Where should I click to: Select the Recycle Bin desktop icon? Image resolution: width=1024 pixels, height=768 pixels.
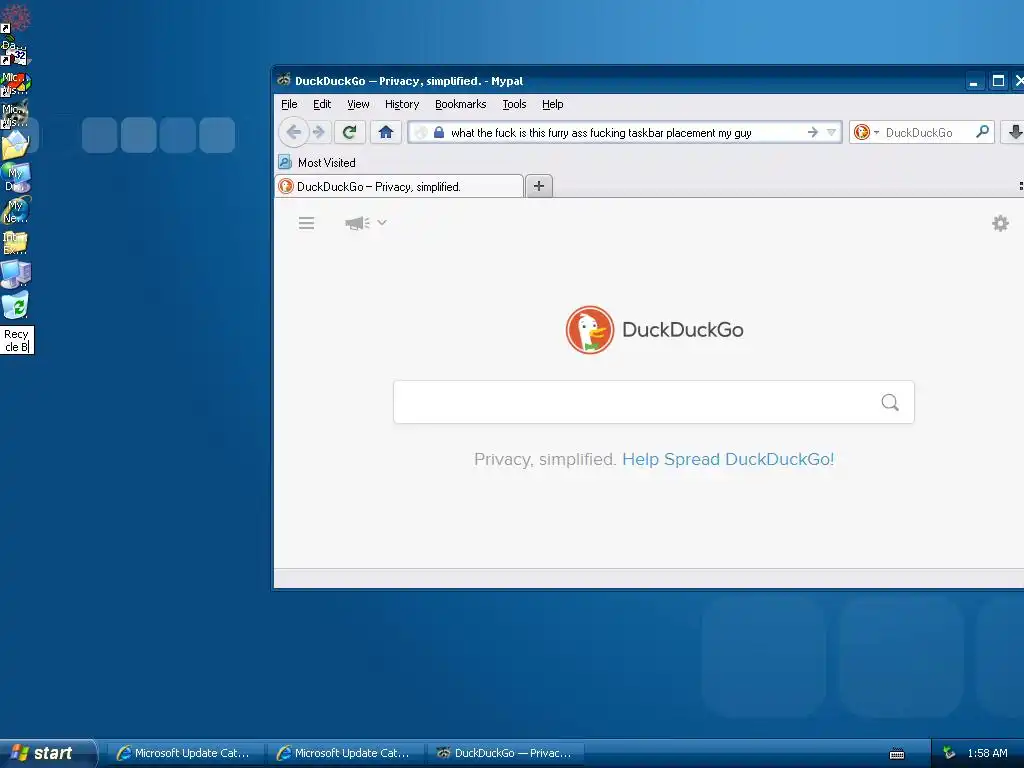click(x=16, y=306)
